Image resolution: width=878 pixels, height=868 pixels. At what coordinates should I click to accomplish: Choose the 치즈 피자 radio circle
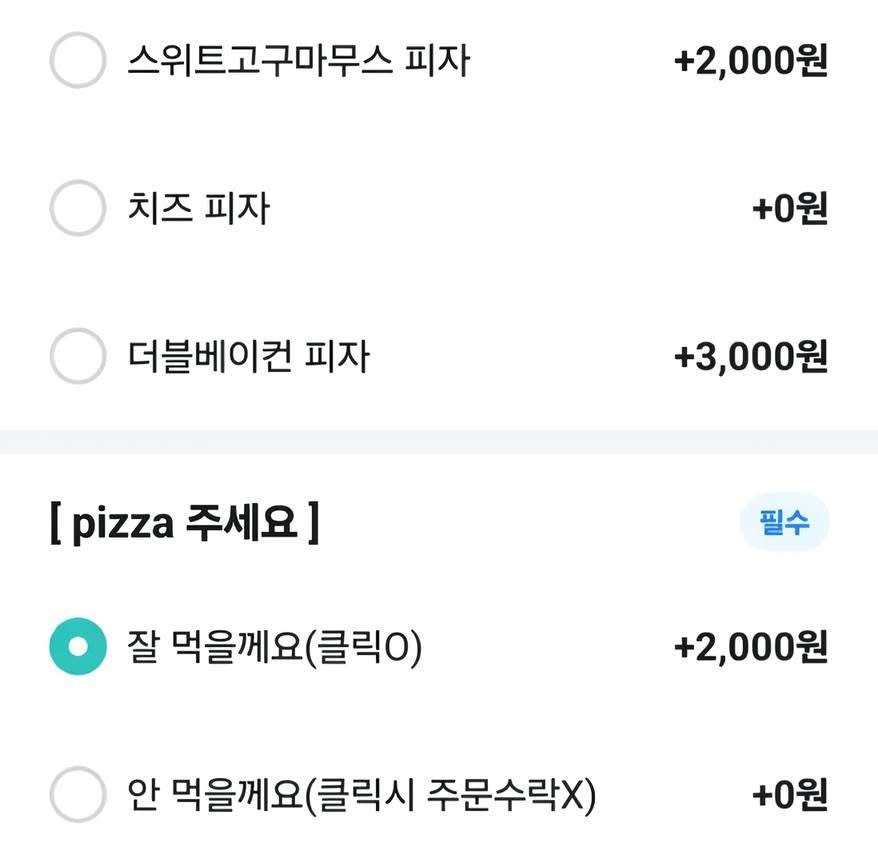(x=78, y=208)
